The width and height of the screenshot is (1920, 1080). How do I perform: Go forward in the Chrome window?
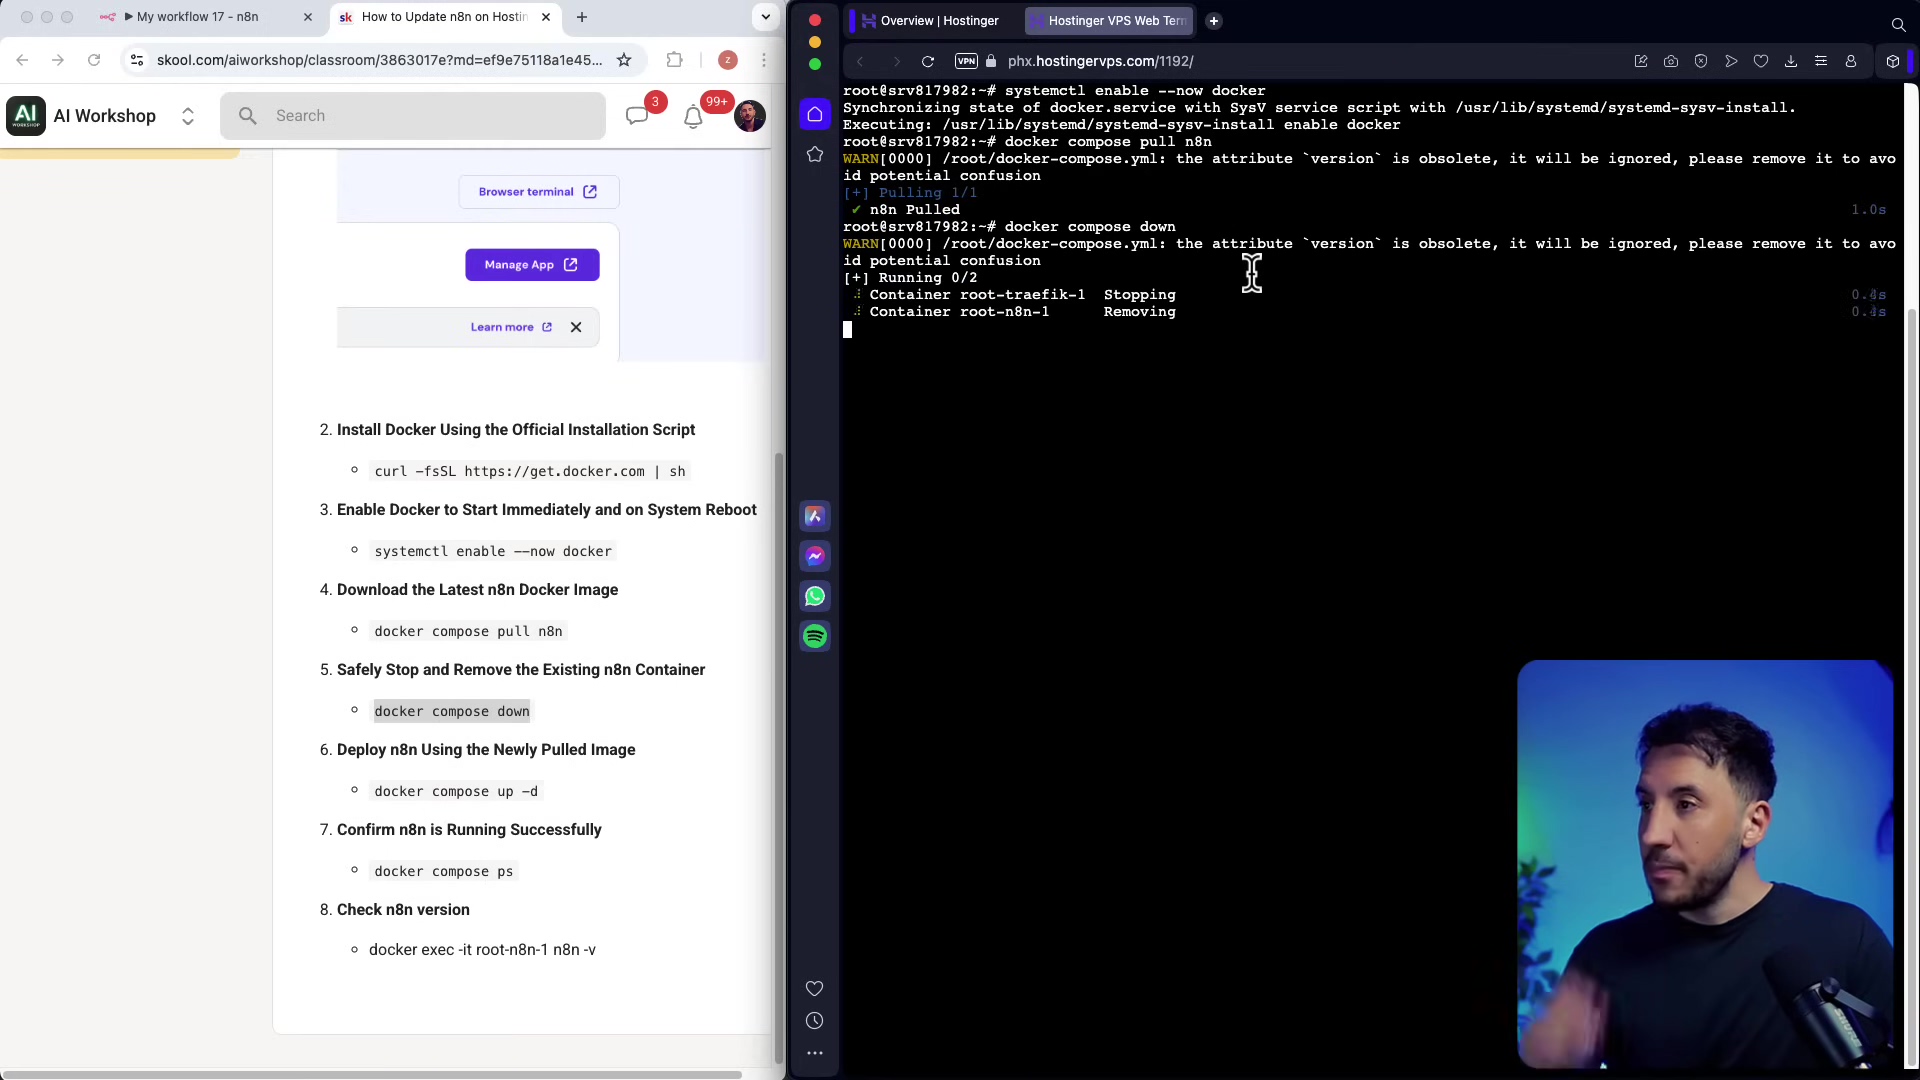click(x=58, y=60)
